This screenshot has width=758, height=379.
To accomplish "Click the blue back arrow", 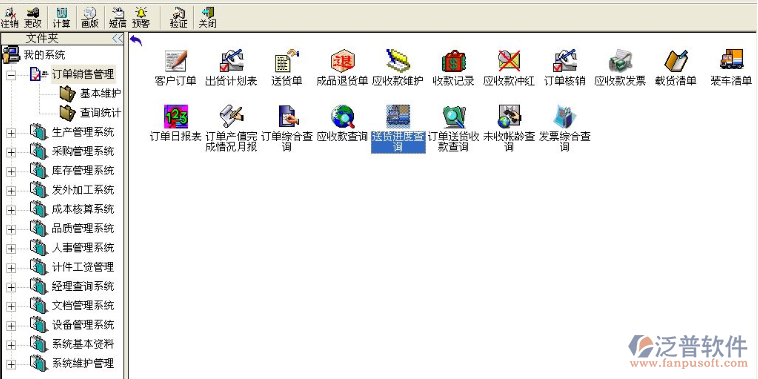I will pyautogui.click(x=136, y=41).
